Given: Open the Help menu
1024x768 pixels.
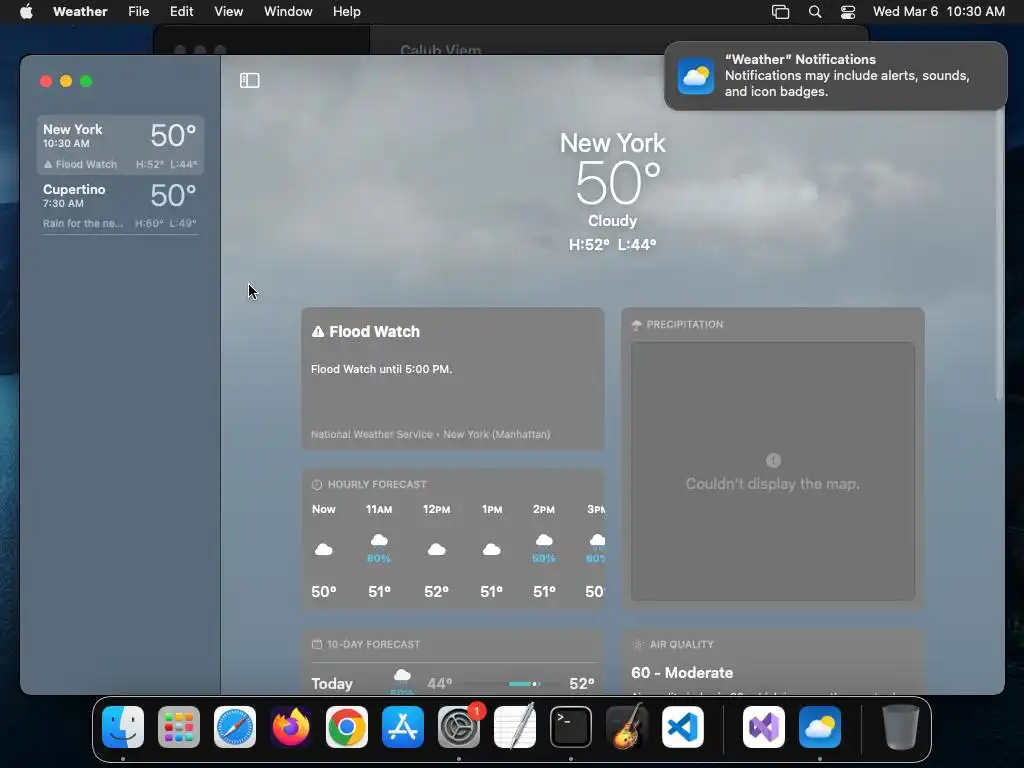Looking at the screenshot, I should click(x=346, y=11).
